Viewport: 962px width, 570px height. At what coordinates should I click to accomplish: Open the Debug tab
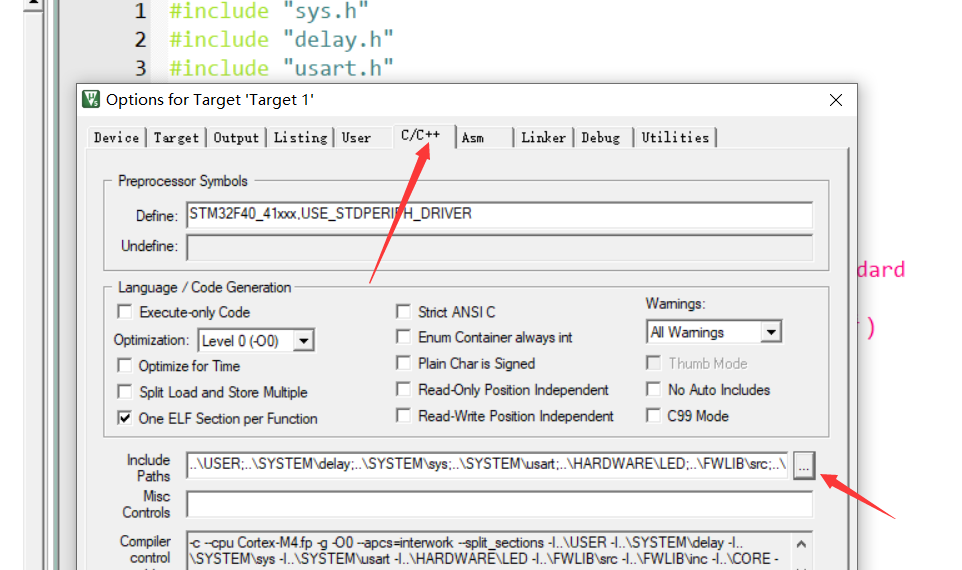click(601, 137)
